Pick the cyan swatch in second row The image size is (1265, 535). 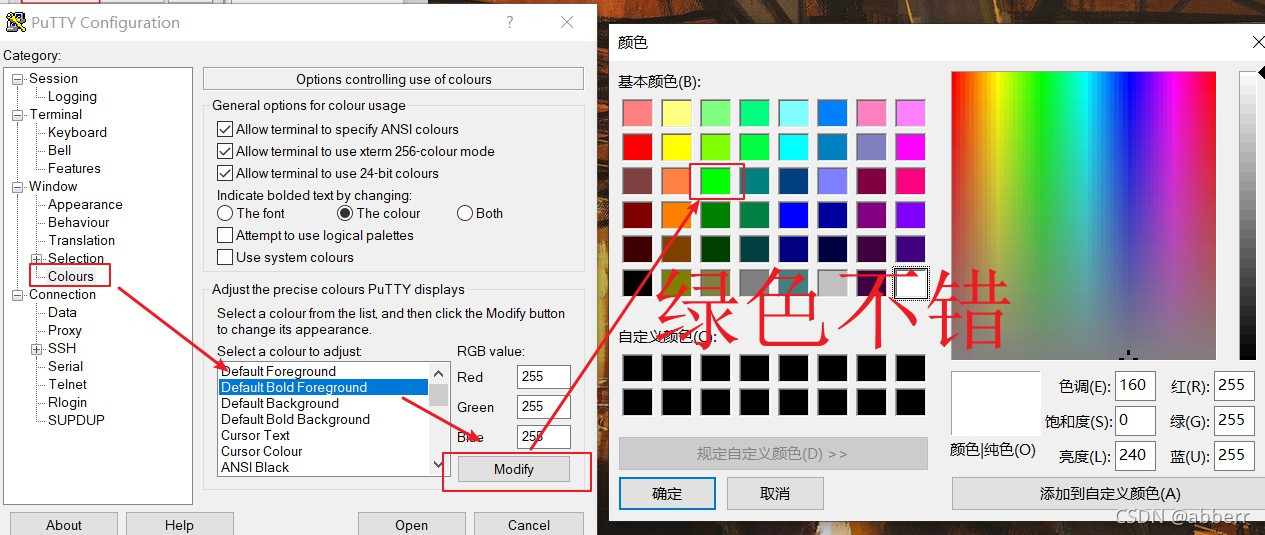[793, 147]
